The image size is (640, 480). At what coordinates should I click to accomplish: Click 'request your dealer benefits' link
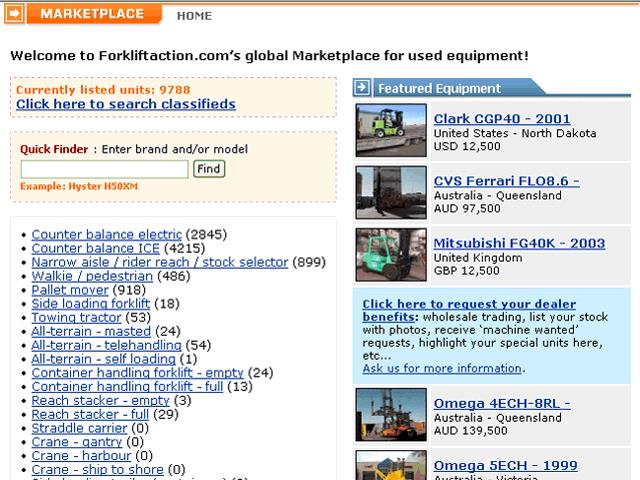click(x=469, y=310)
